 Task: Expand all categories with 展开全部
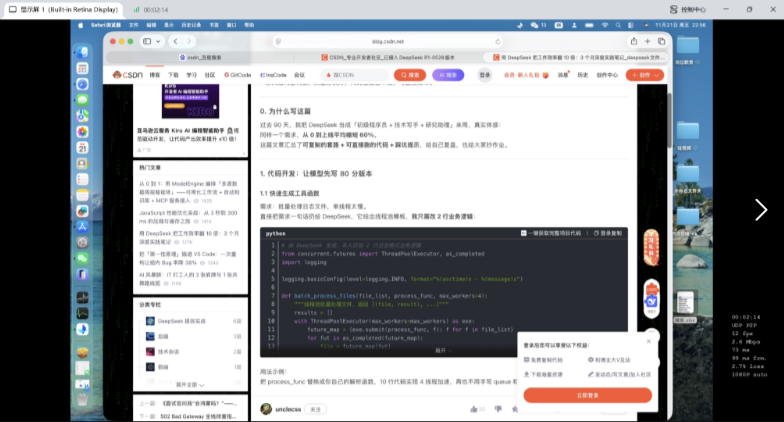tap(190, 385)
